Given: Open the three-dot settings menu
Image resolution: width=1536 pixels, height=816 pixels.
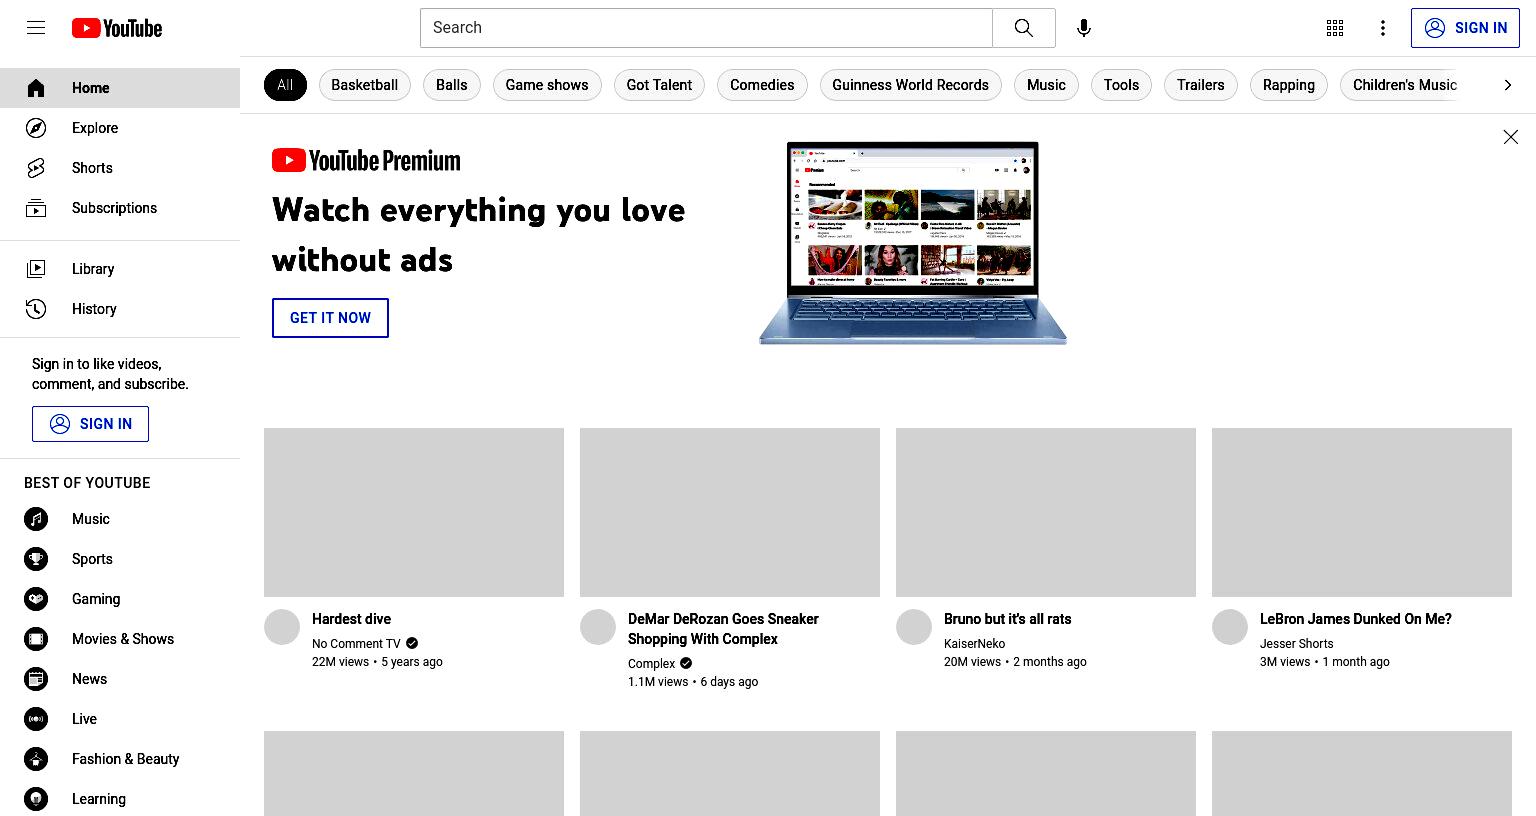Looking at the screenshot, I should (1383, 28).
